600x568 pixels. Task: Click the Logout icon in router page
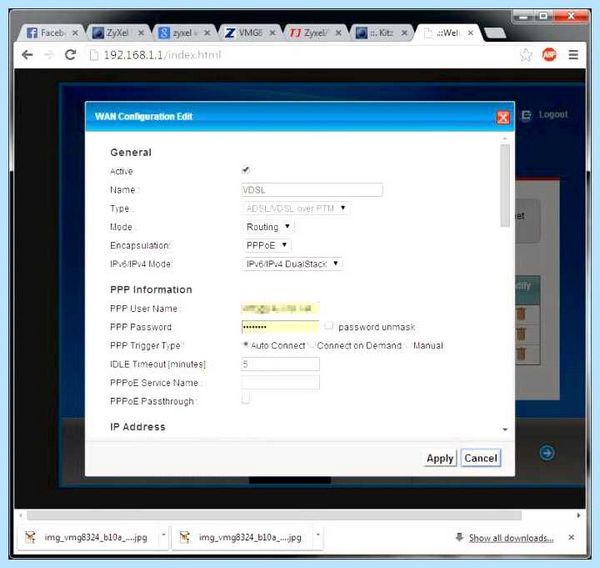[x=527, y=115]
